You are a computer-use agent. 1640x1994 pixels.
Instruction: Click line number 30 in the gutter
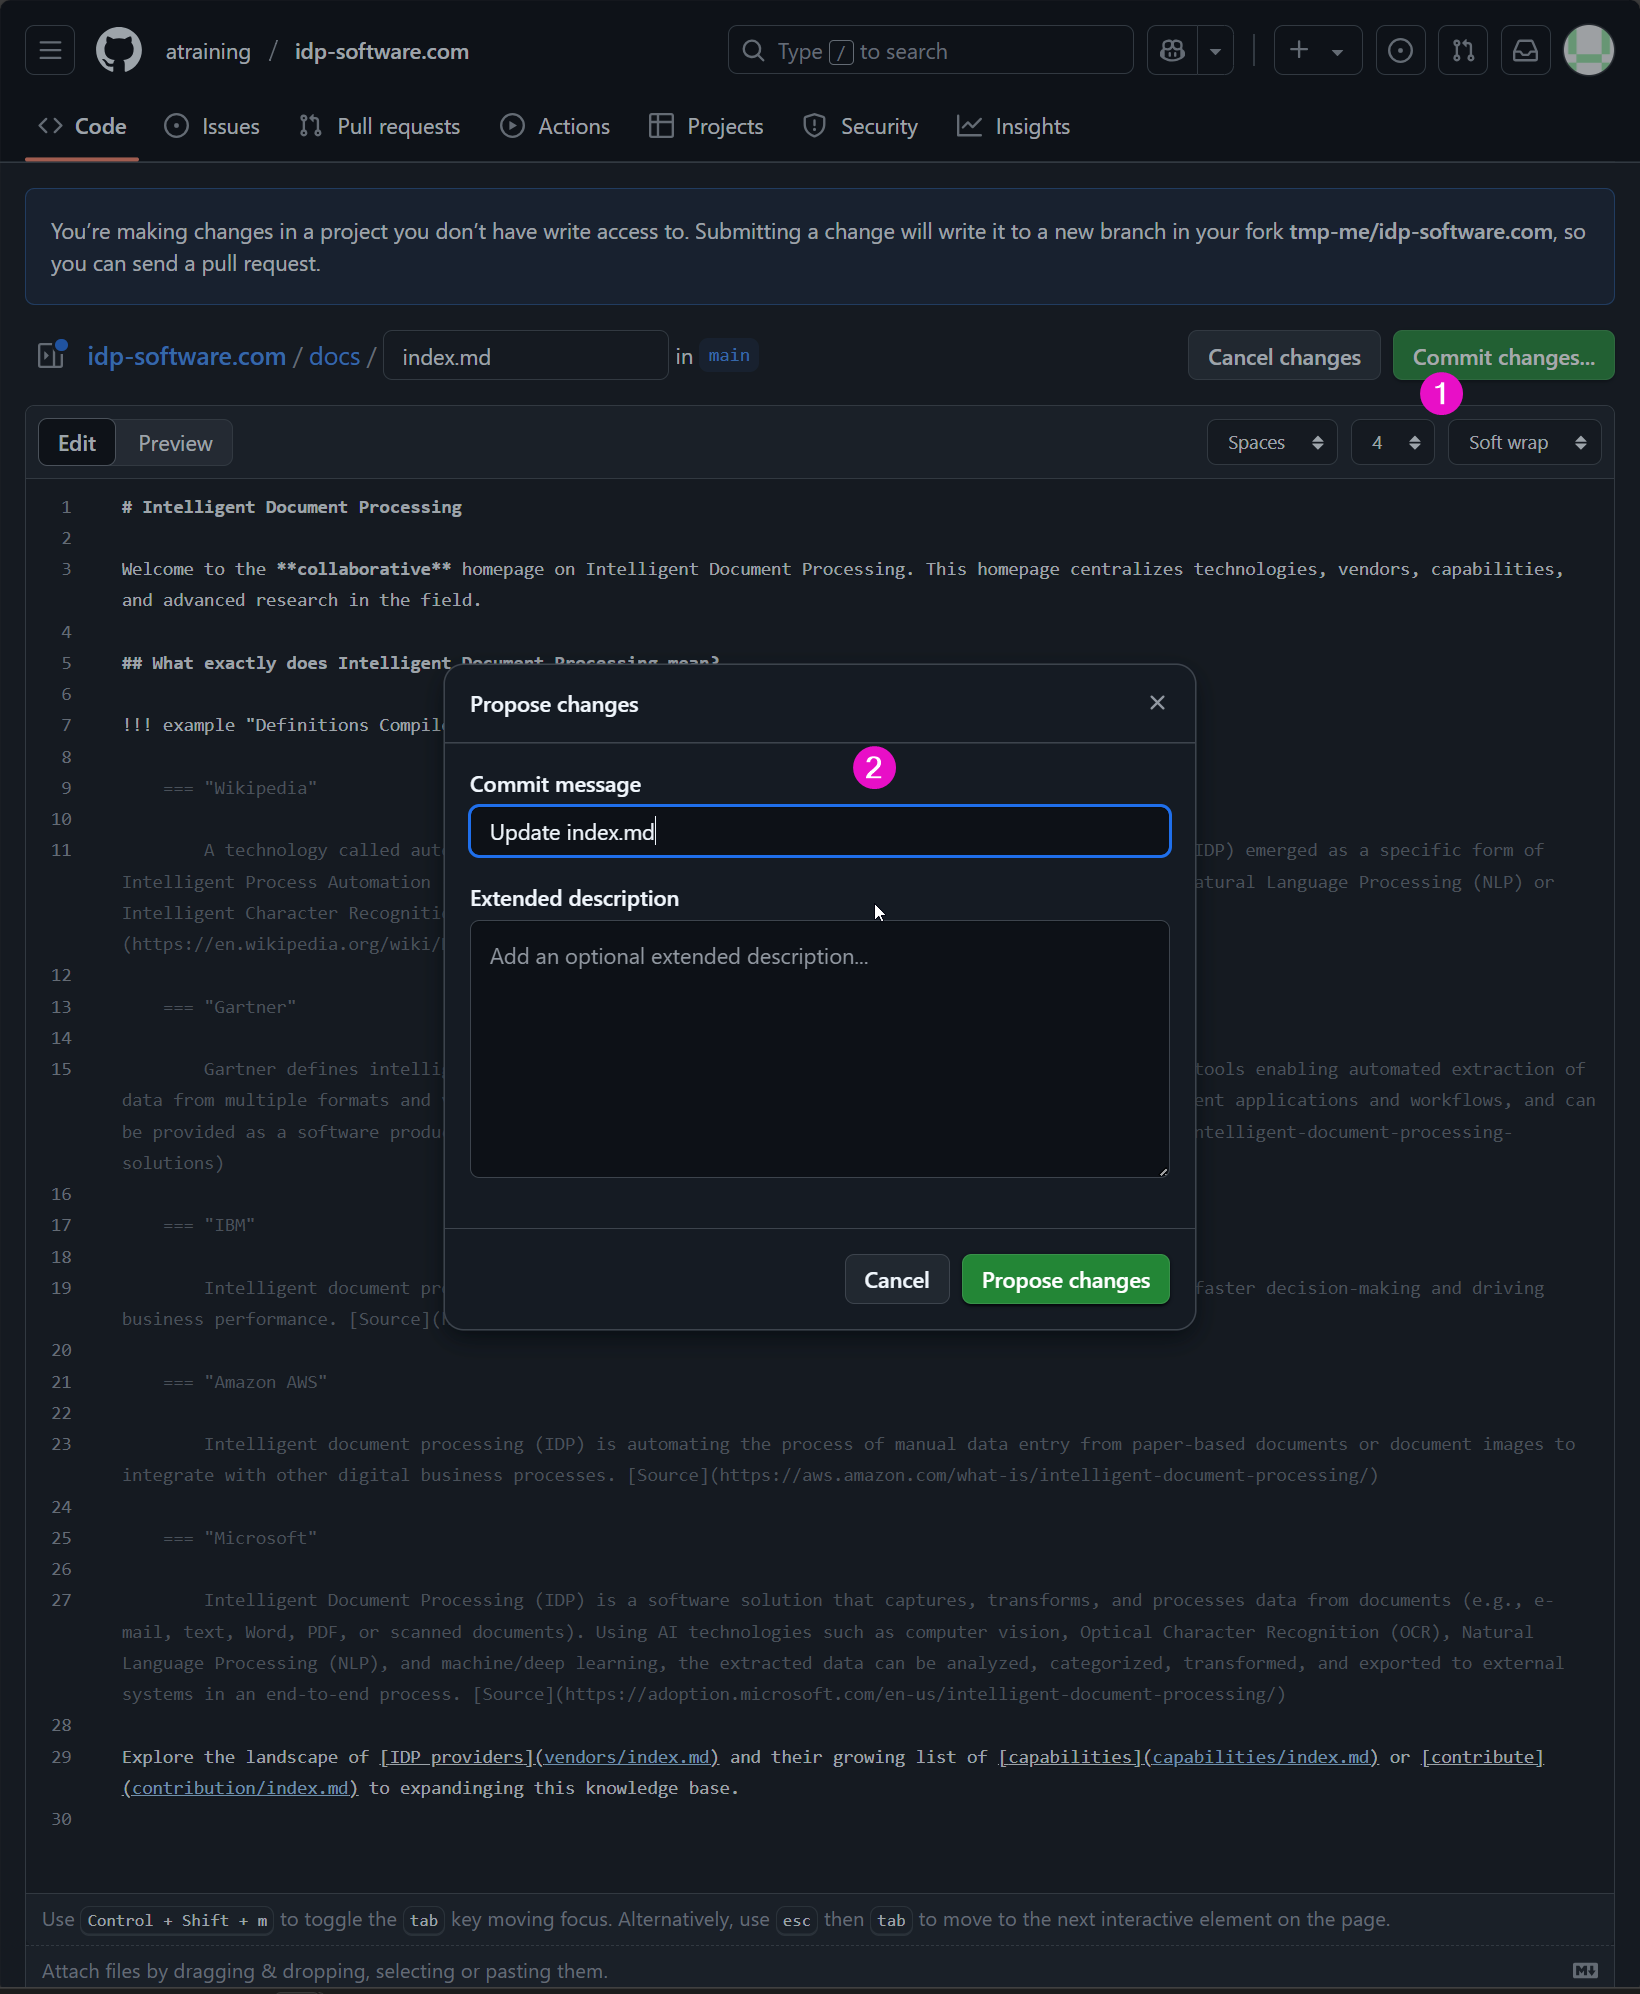[x=61, y=1819]
